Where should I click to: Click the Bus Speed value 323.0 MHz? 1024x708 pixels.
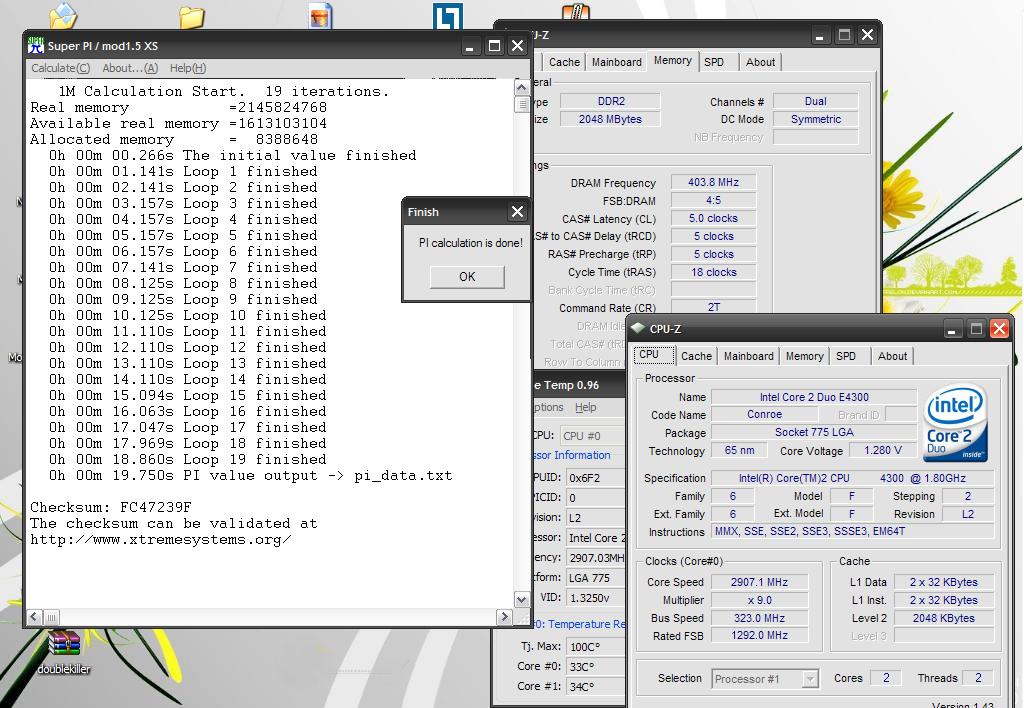coord(760,618)
